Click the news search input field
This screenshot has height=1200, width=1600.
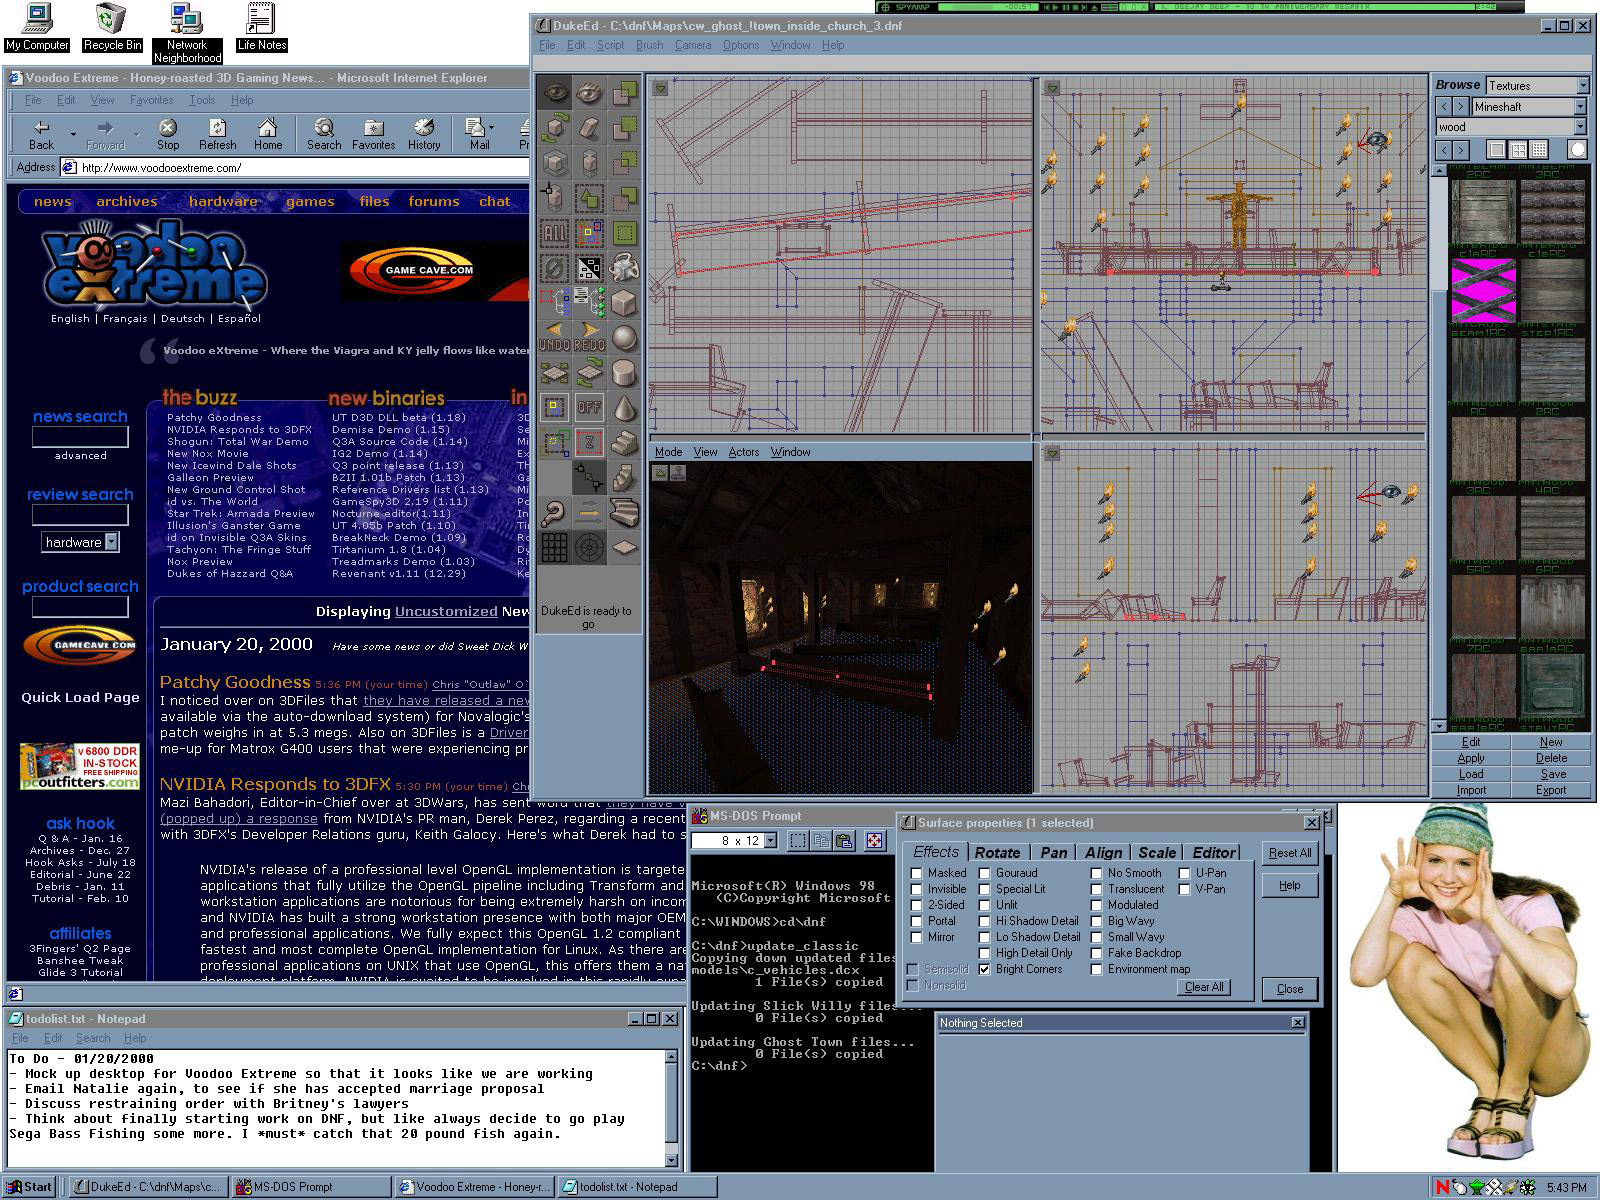[x=80, y=437]
